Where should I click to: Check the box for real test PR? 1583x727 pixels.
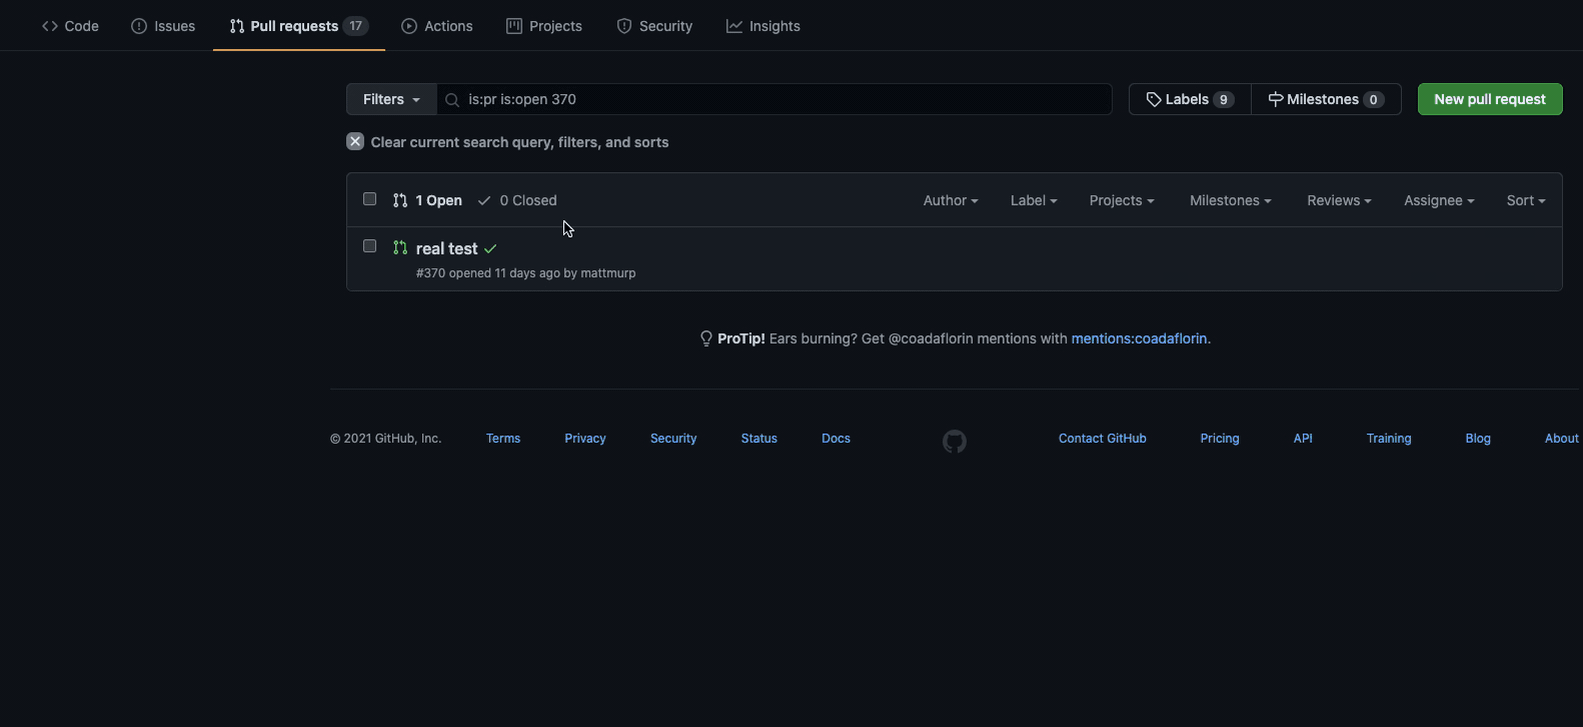point(370,246)
